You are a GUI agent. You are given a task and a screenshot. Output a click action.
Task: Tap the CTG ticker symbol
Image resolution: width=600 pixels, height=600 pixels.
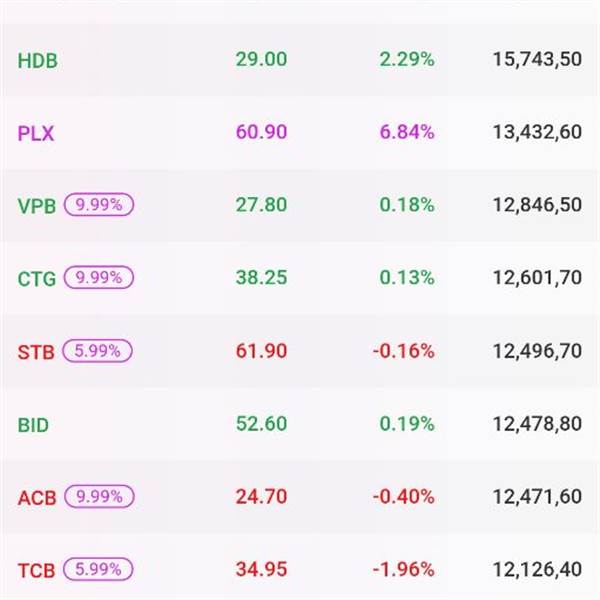click(37, 279)
